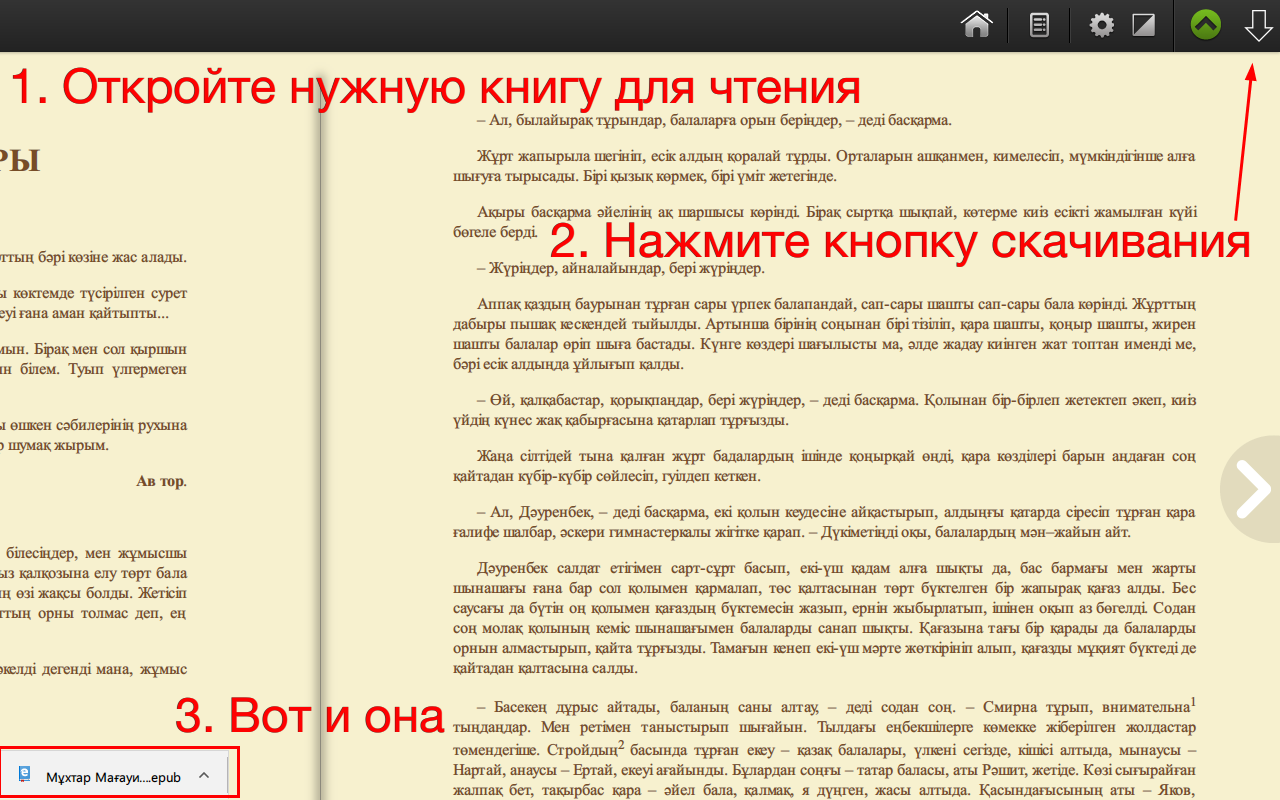The height and width of the screenshot is (800, 1280).
Task: Select the gear icon in the toolbar
Action: [1101, 24]
